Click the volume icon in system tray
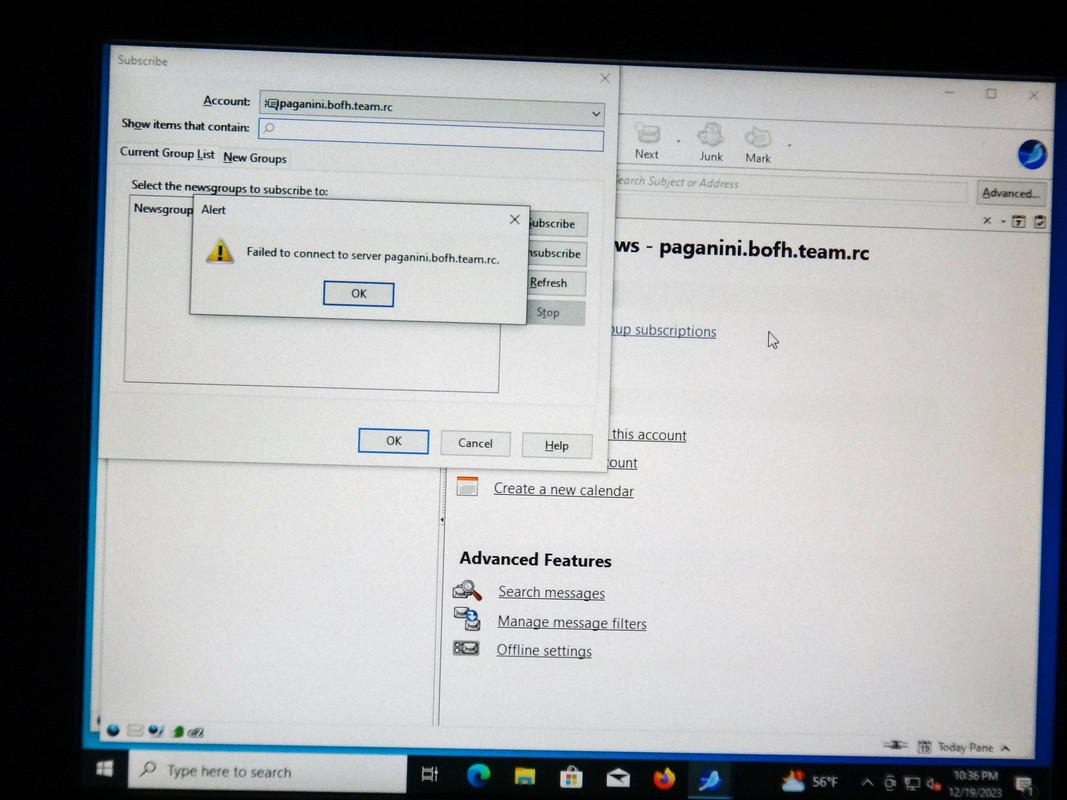Screen dimensions: 1067x800 tap(933, 784)
